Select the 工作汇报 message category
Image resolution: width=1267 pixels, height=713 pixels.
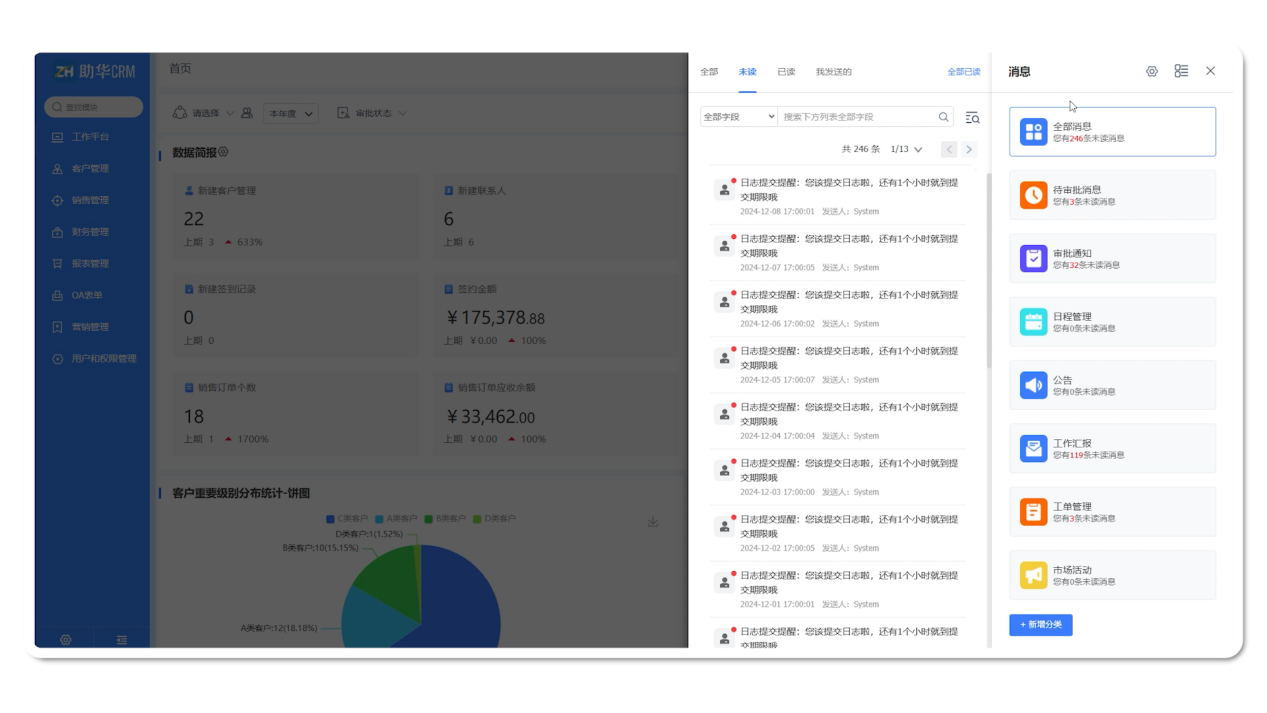click(x=1112, y=449)
